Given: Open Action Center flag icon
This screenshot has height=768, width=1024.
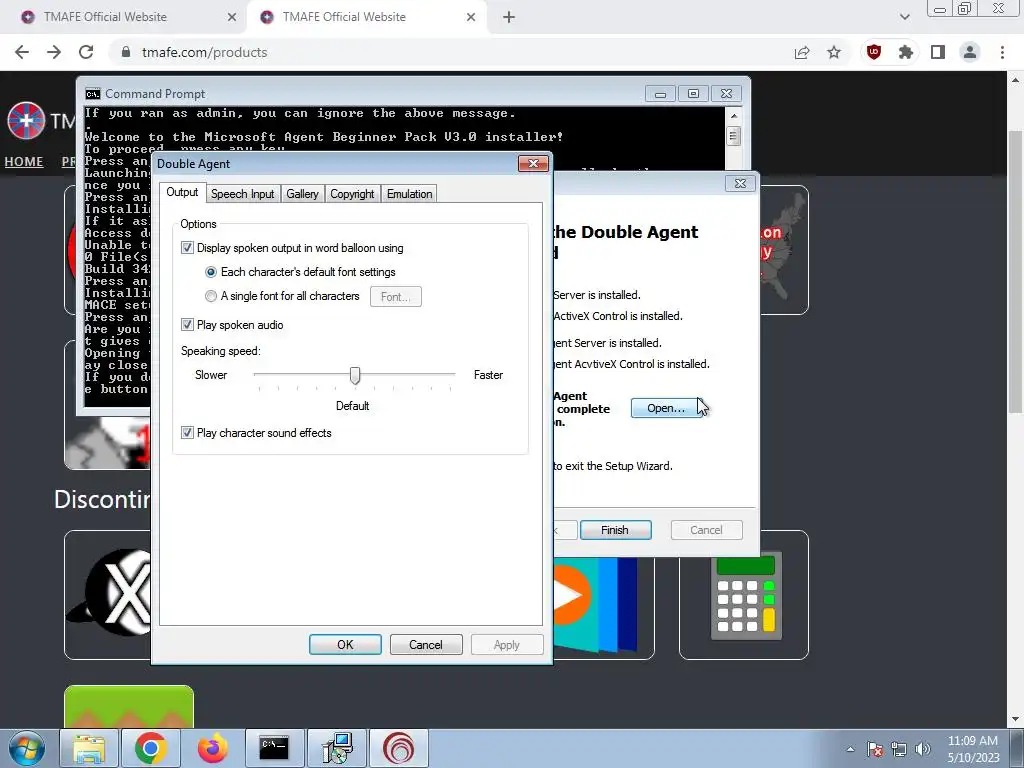Looking at the screenshot, I should (x=875, y=749).
